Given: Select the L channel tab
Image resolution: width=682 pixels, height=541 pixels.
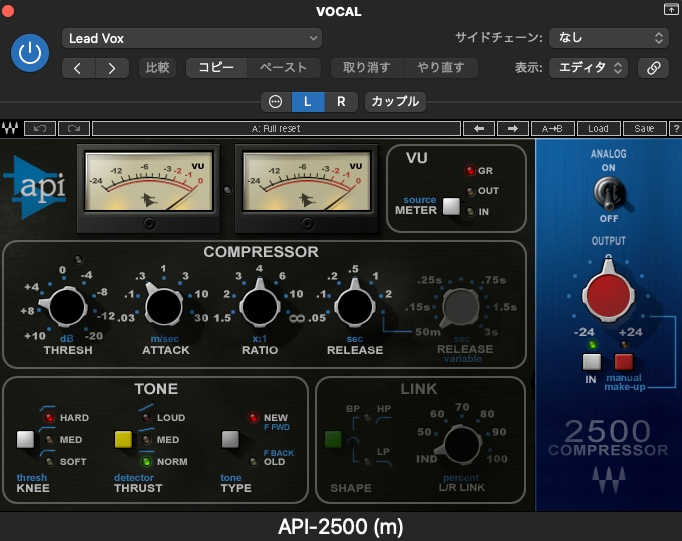Looking at the screenshot, I should [308, 101].
